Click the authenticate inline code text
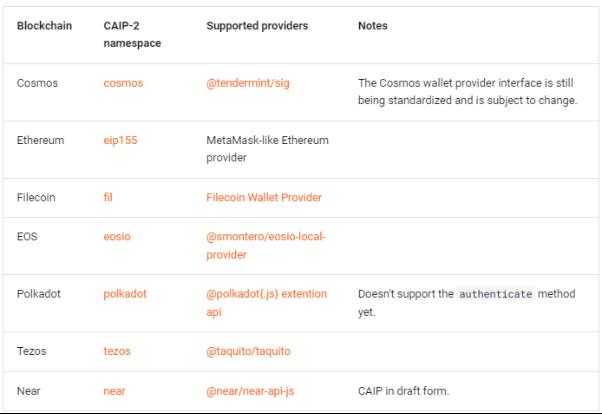602x414 pixels. pos(496,295)
